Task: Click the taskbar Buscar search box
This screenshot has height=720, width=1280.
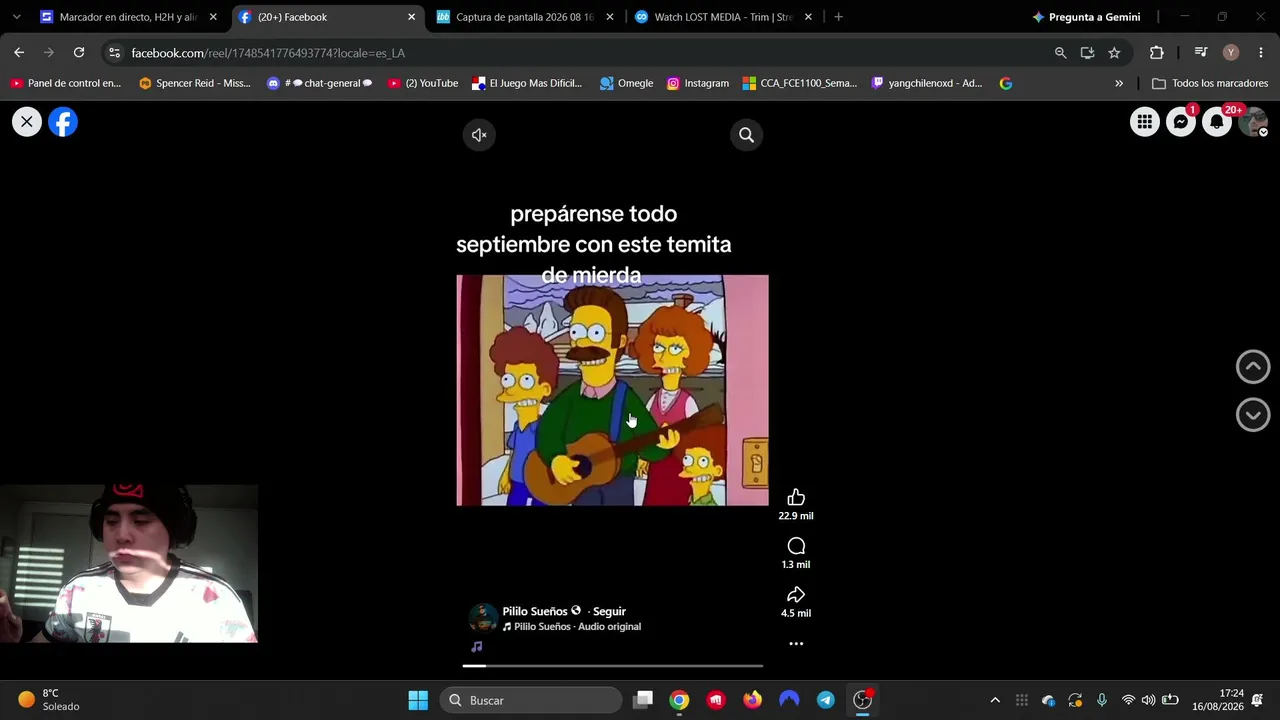Action: click(531, 700)
